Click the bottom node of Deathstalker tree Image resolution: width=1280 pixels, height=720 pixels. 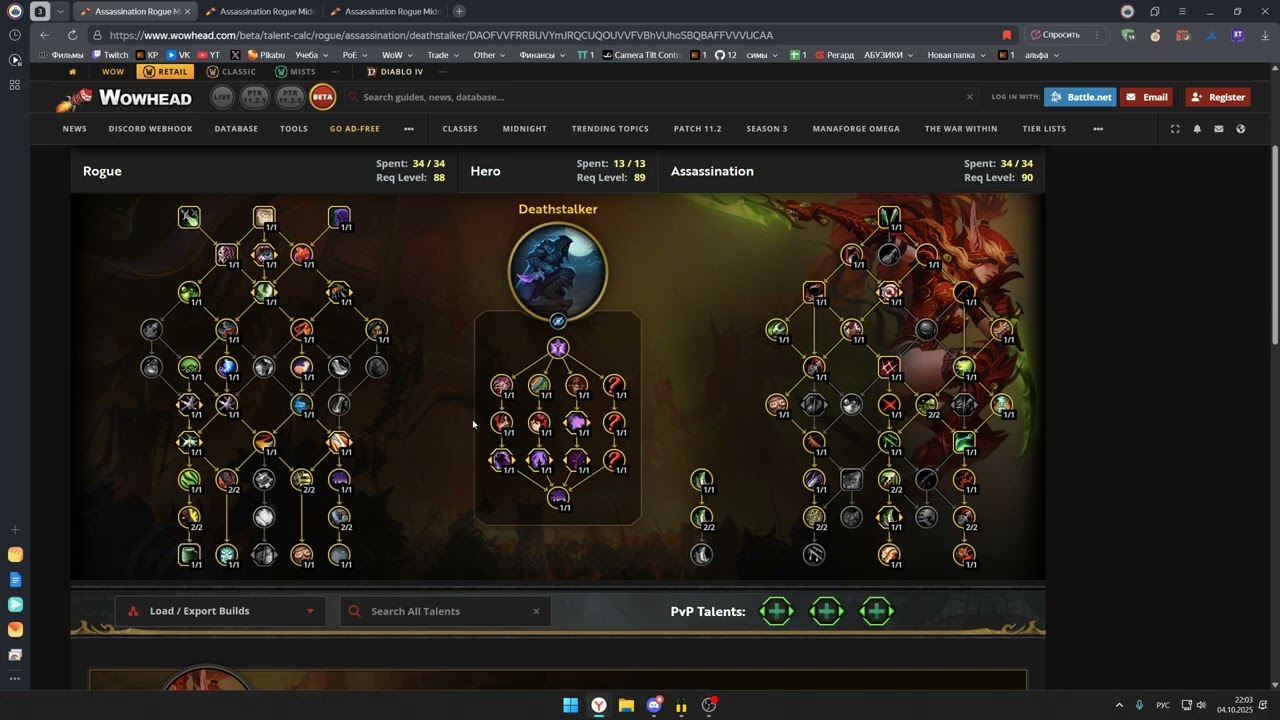(558, 497)
